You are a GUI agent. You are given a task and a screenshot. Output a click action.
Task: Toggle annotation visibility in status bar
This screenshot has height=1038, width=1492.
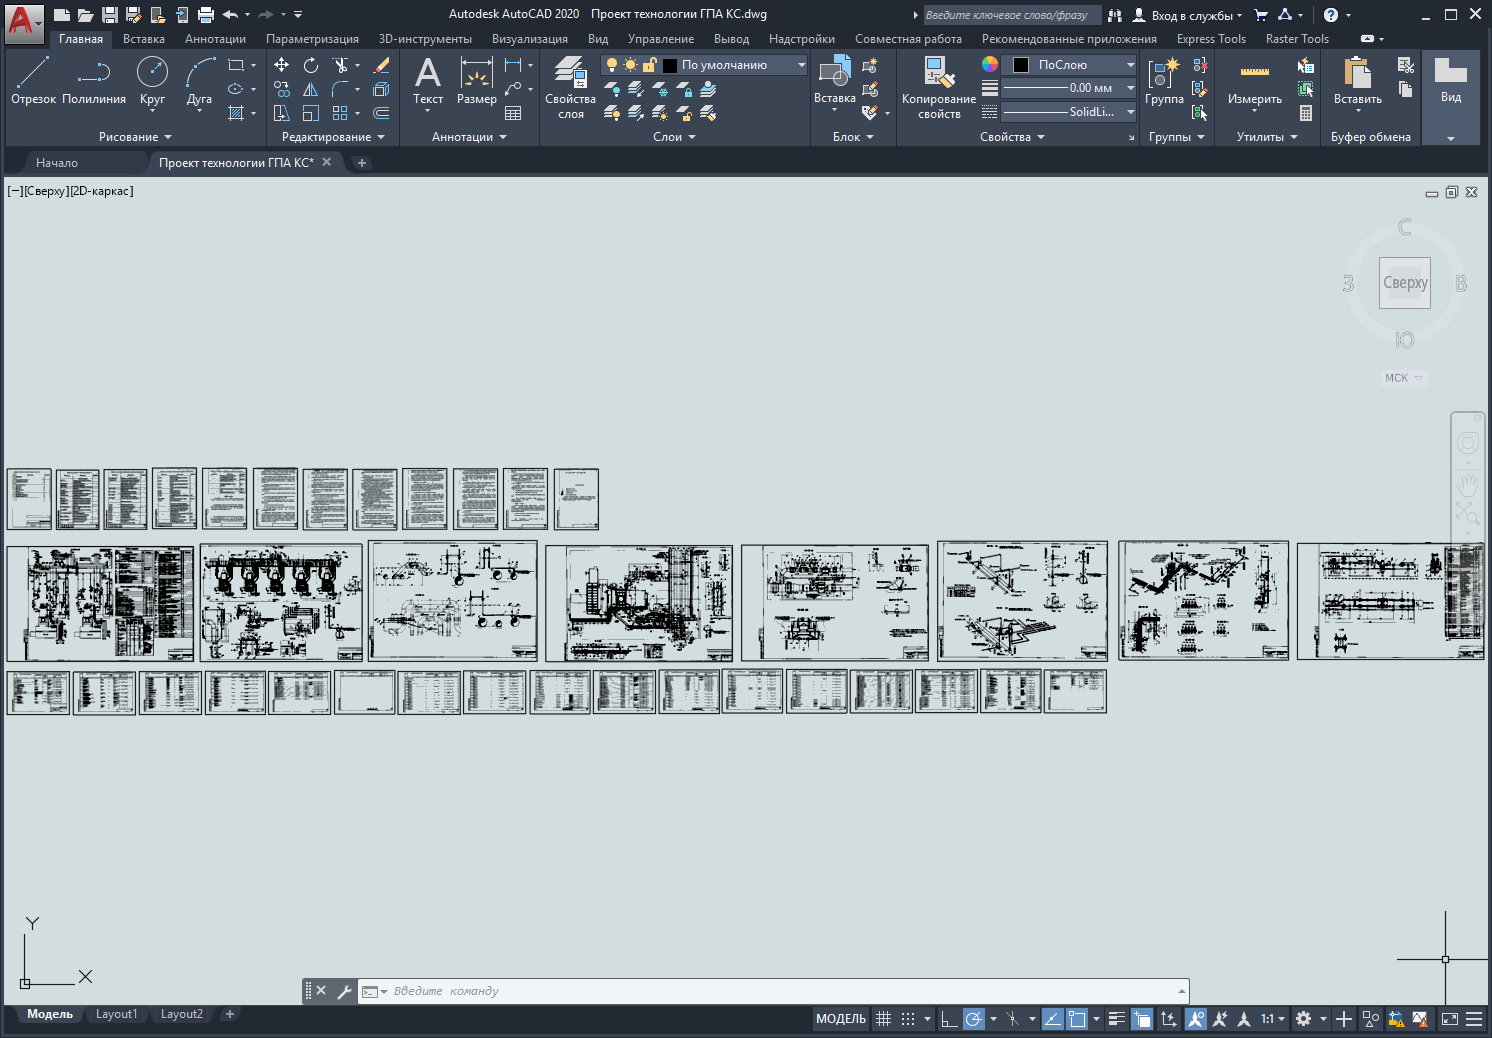point(1195,1019)
